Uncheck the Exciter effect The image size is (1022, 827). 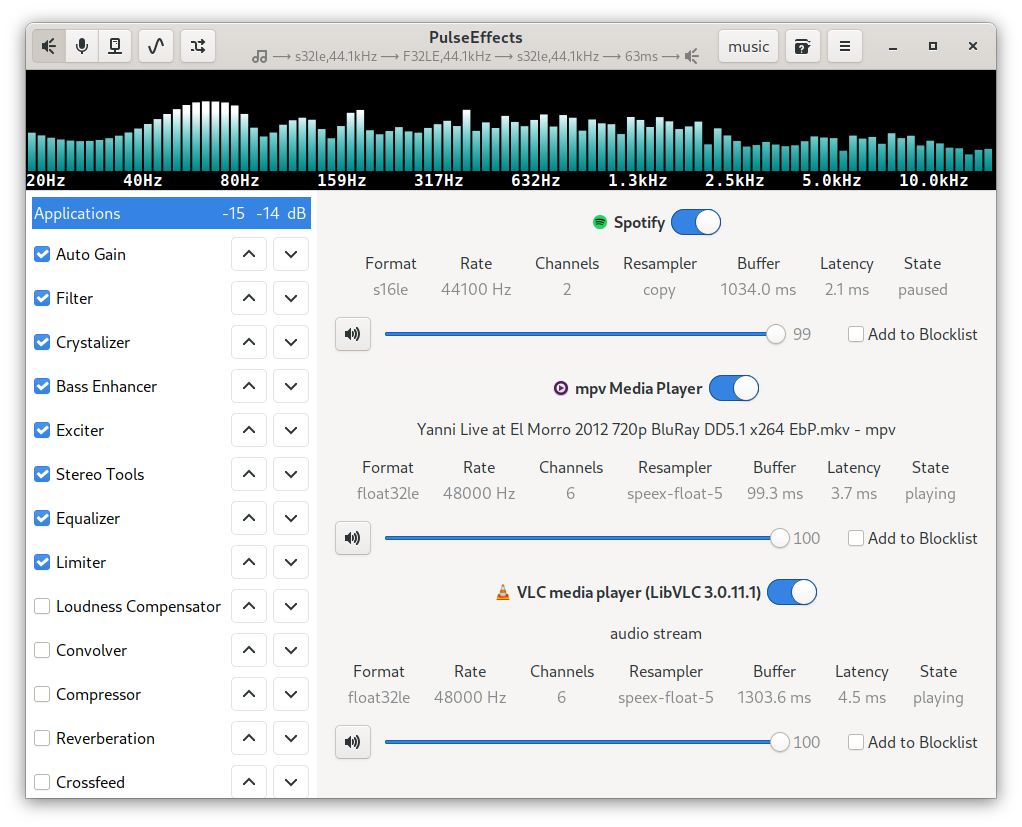click(42, 430)
